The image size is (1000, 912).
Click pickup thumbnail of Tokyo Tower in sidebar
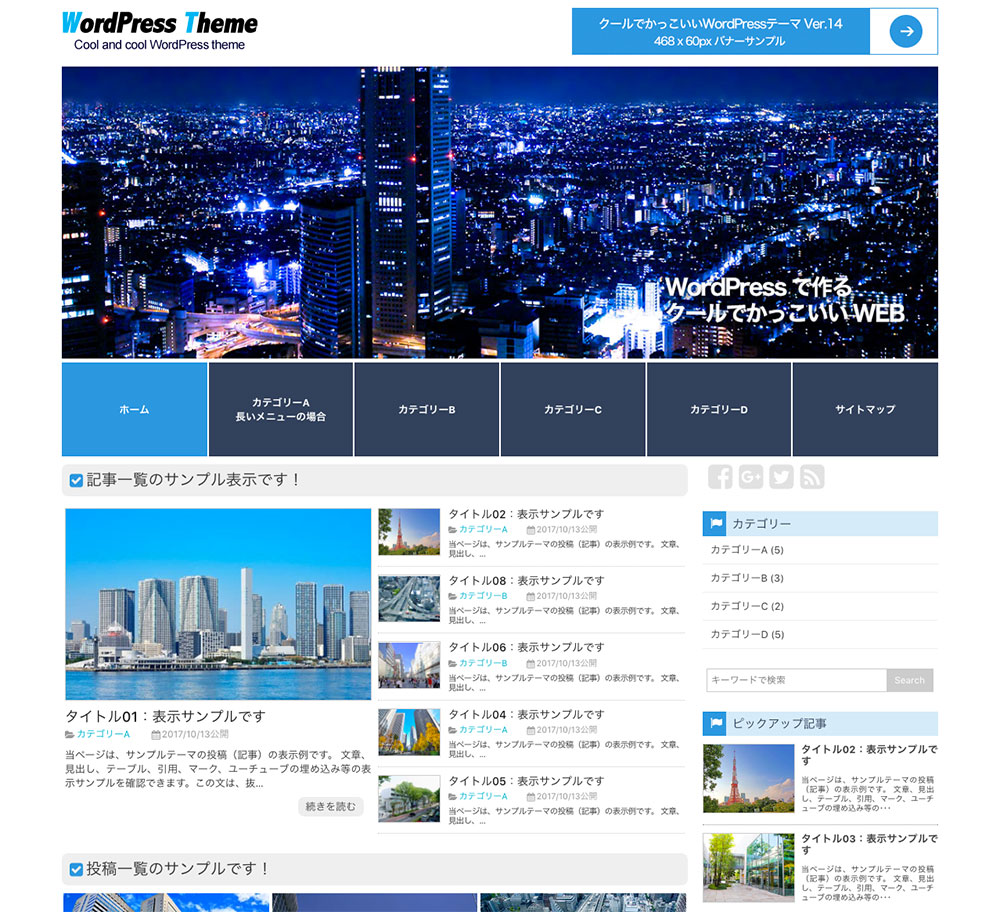click(x=749, y=778)
